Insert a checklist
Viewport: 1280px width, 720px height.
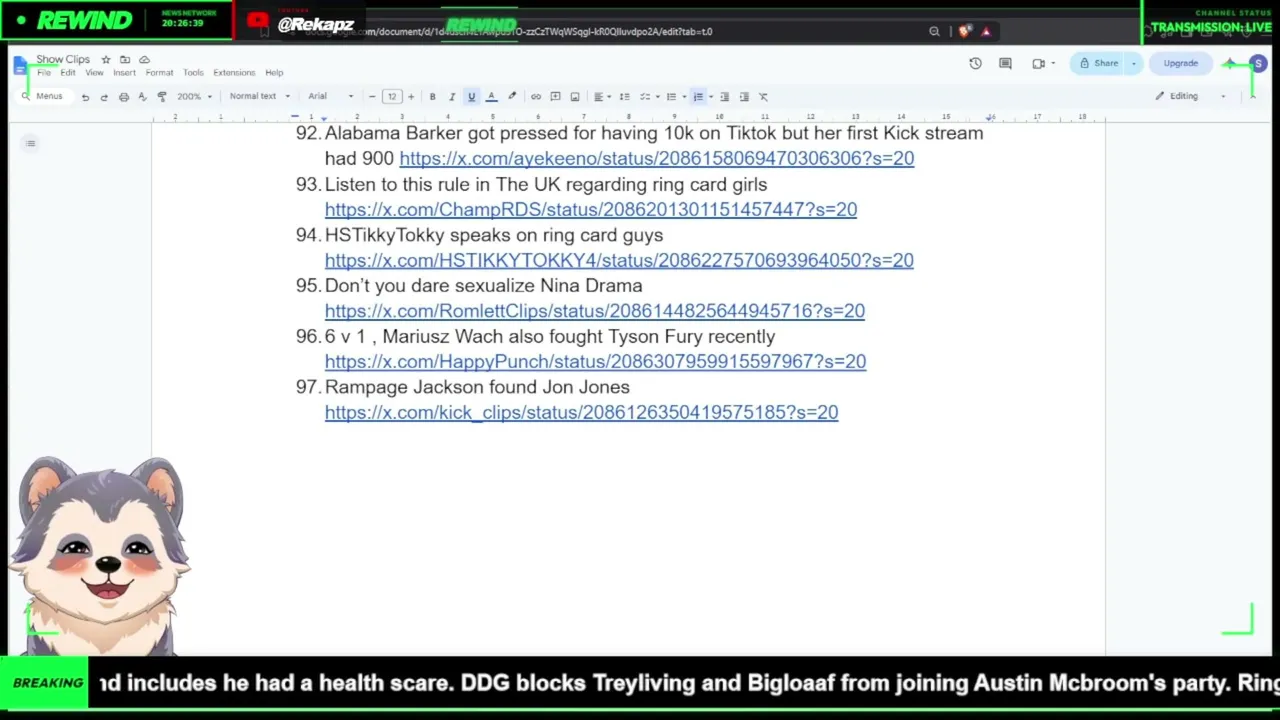pos(645,97)
